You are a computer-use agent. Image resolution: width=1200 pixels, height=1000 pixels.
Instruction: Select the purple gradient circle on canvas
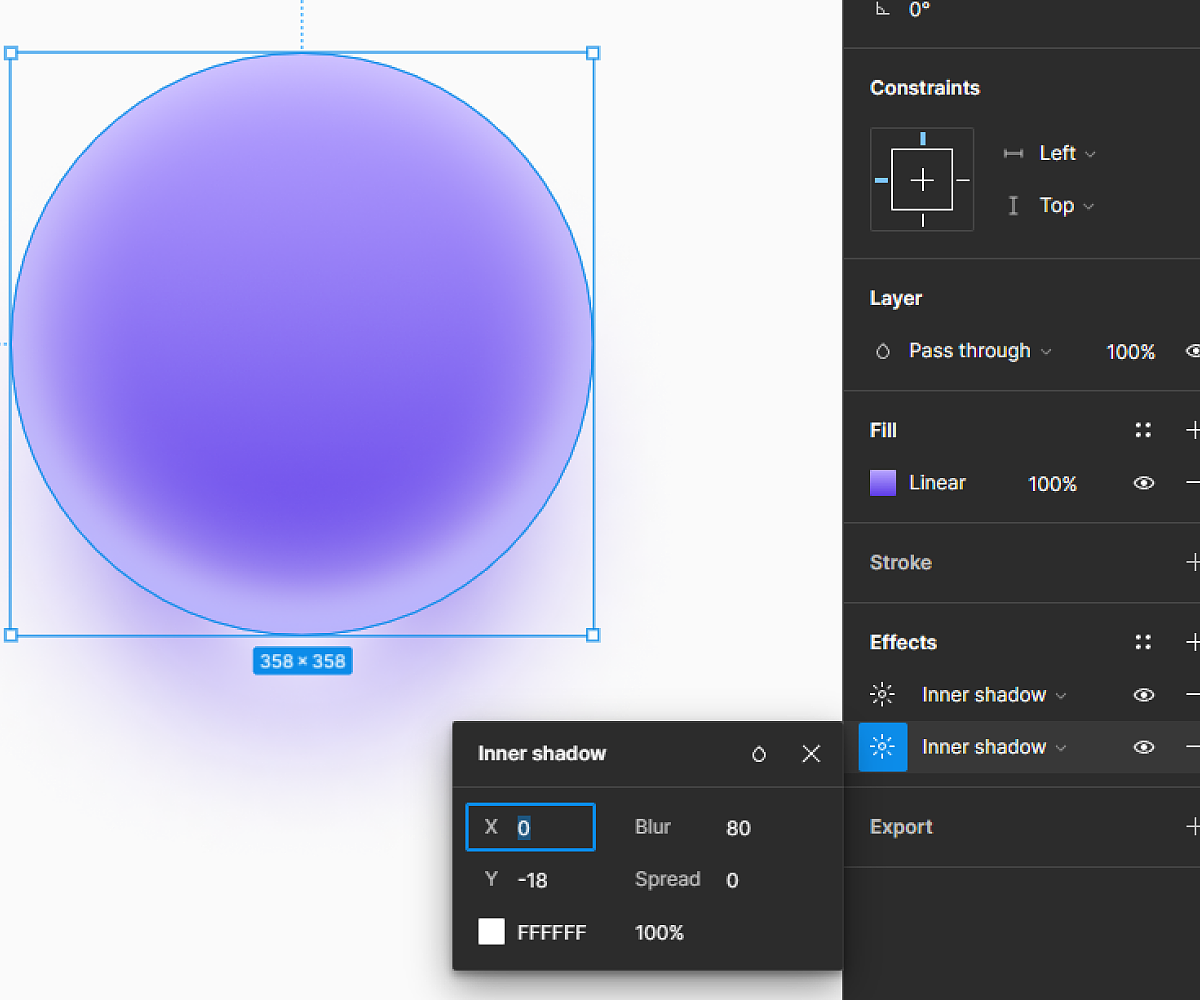coord(302,344)
